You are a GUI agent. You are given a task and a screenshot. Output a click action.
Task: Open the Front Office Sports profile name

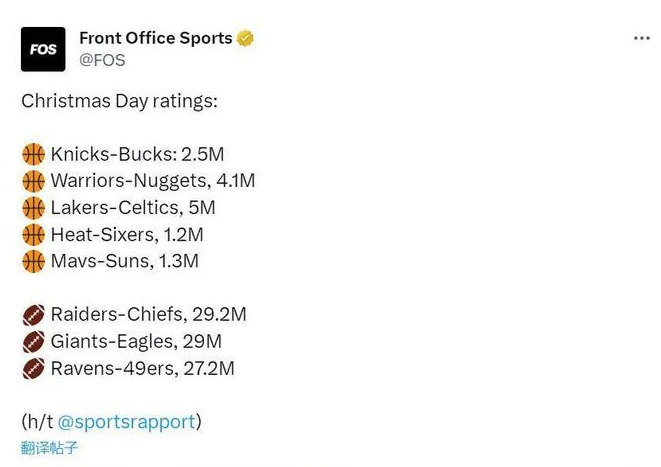(x=155, y=38)
